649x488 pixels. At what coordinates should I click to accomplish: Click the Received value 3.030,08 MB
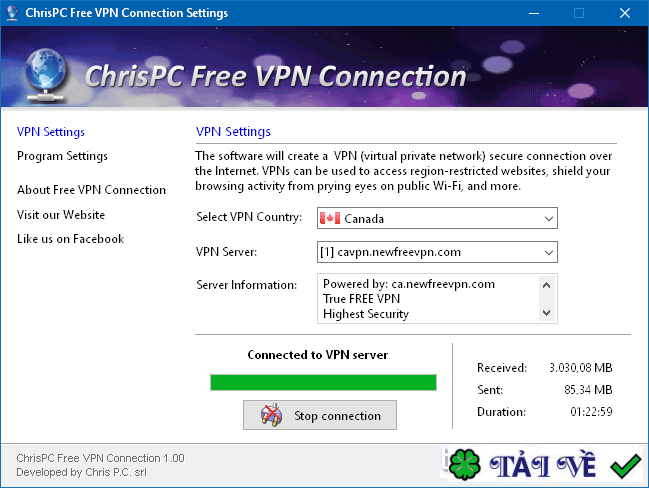pyautogui.click(x=581, y=368)
